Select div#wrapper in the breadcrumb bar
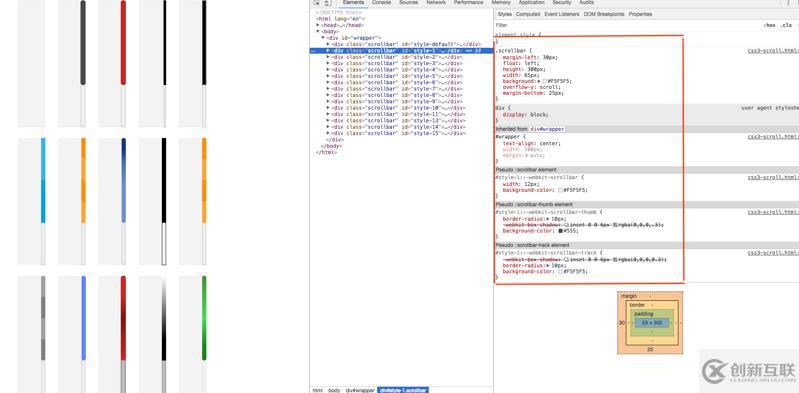This screenshot has width=799, height=393. 360,390
